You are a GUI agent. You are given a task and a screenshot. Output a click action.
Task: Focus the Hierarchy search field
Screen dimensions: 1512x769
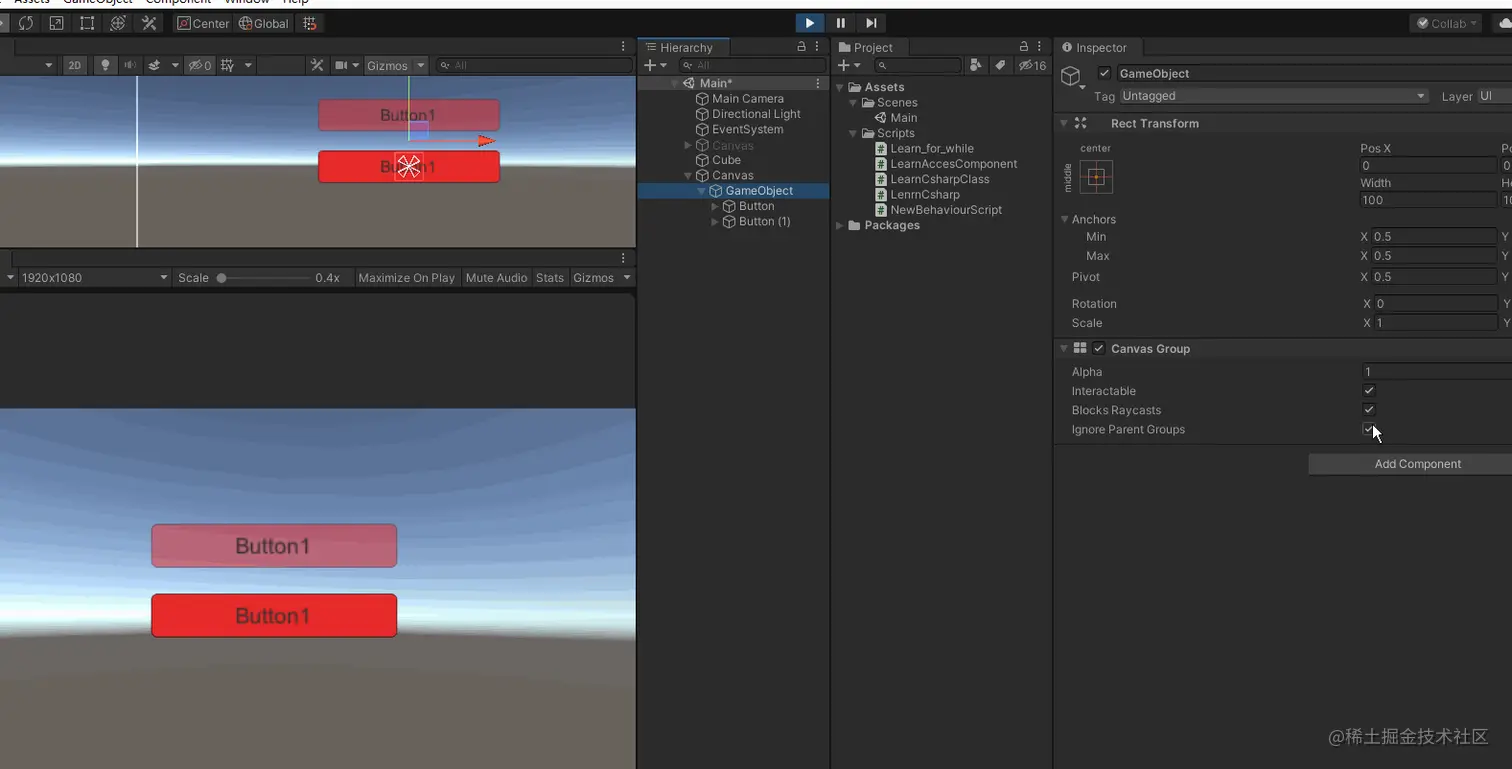[x=753, y=65]
